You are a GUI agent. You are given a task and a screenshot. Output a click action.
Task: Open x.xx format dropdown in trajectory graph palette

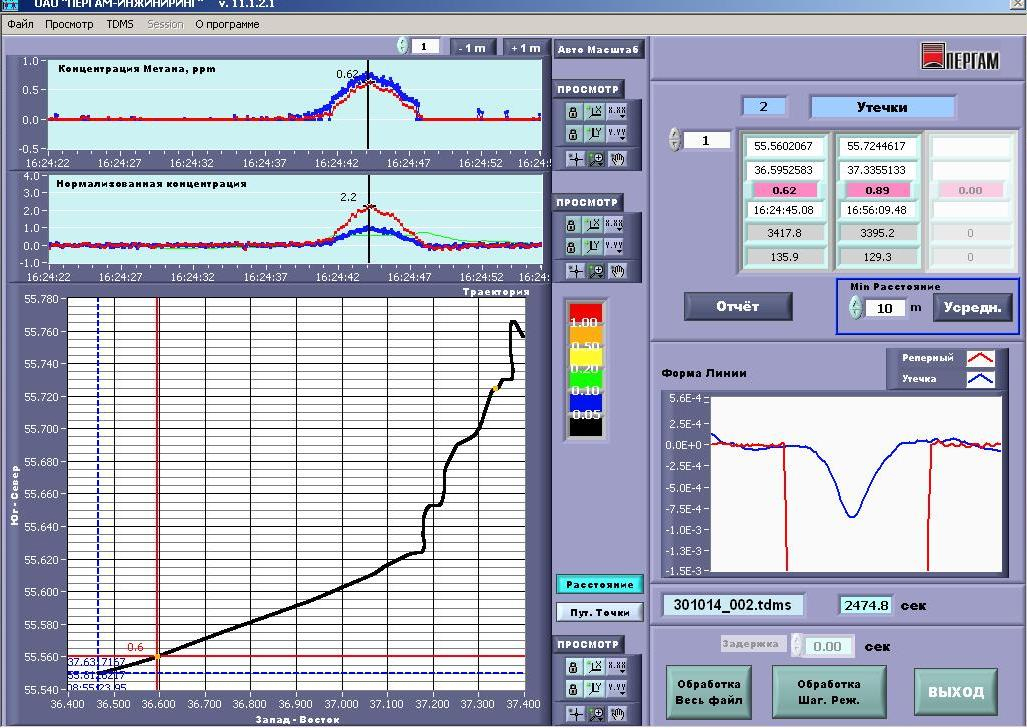coord(616,667)
